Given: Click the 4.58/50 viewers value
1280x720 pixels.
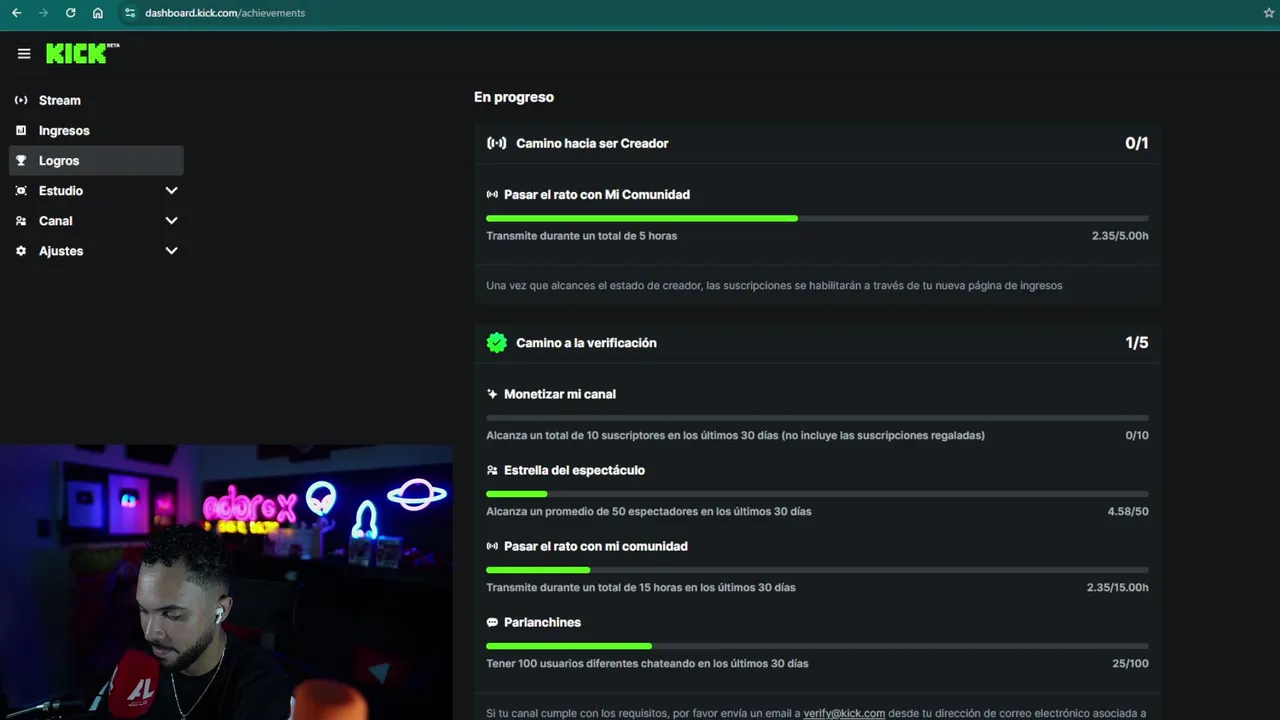Looking at the screenshot, I should coord(1128,511).
